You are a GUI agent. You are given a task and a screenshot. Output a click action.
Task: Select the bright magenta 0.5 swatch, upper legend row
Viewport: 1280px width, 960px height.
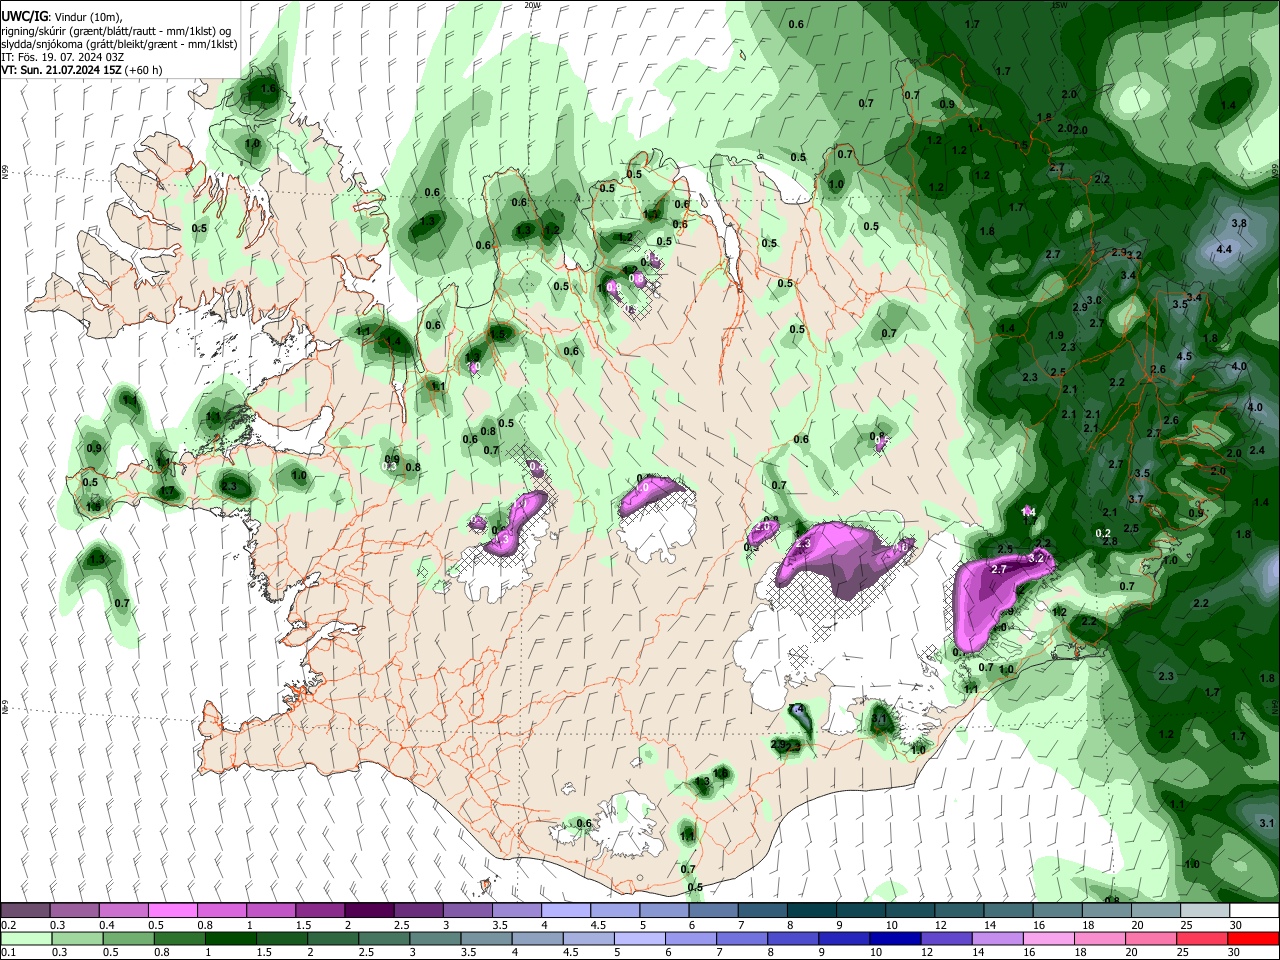coord(172,910)
